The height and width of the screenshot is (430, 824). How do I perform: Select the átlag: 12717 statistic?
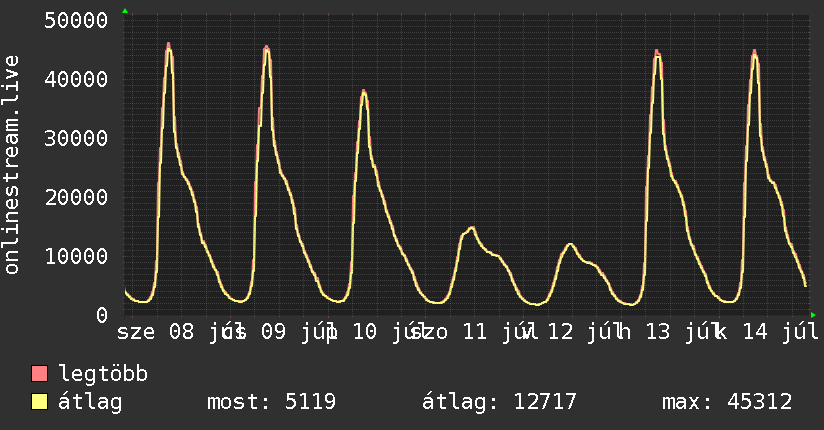tap(499, 402)
